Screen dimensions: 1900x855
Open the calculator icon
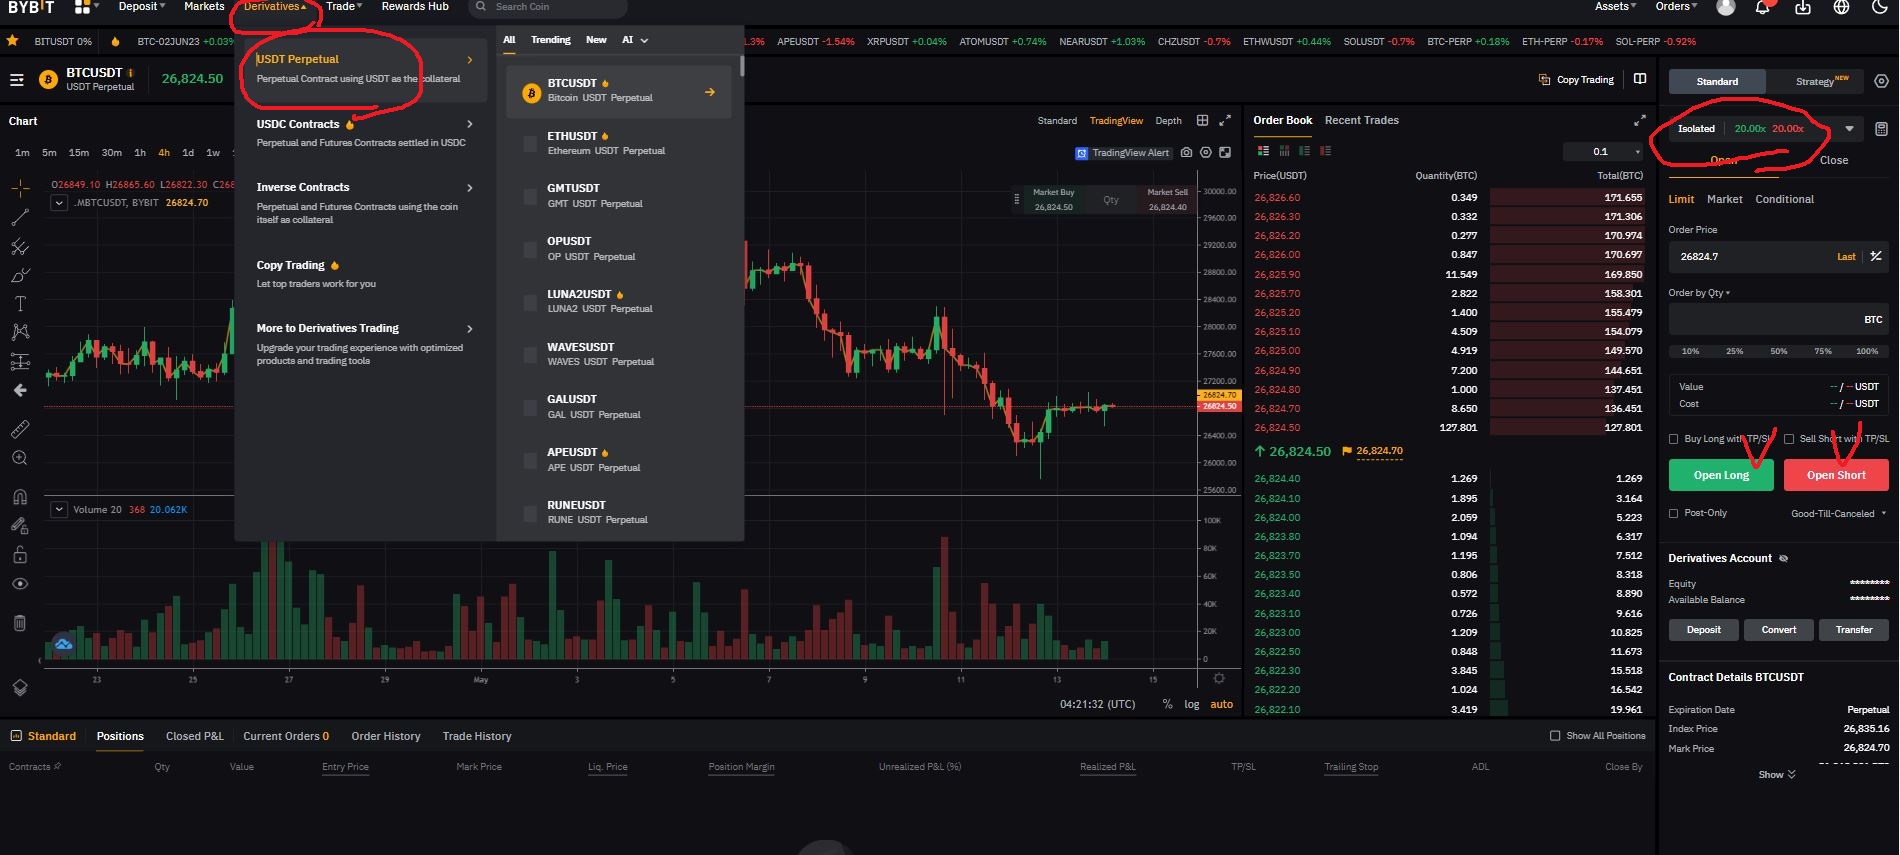(x=1881, y=129)
